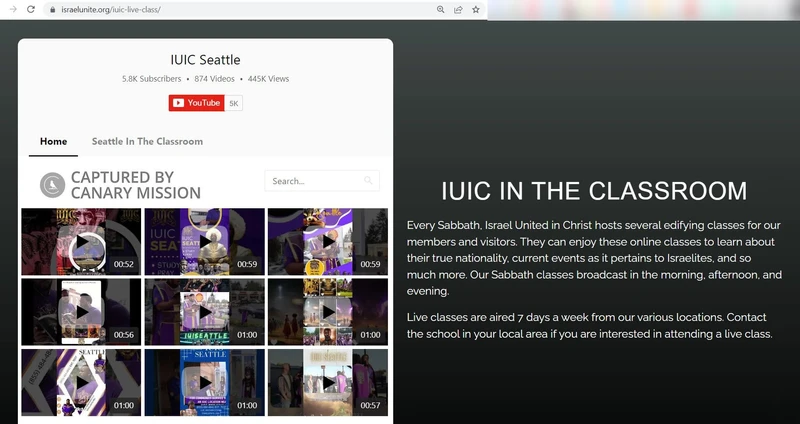Play the top-middle video in the grid
The width and height of the screenshot is (800, 424).
(204, 241)
